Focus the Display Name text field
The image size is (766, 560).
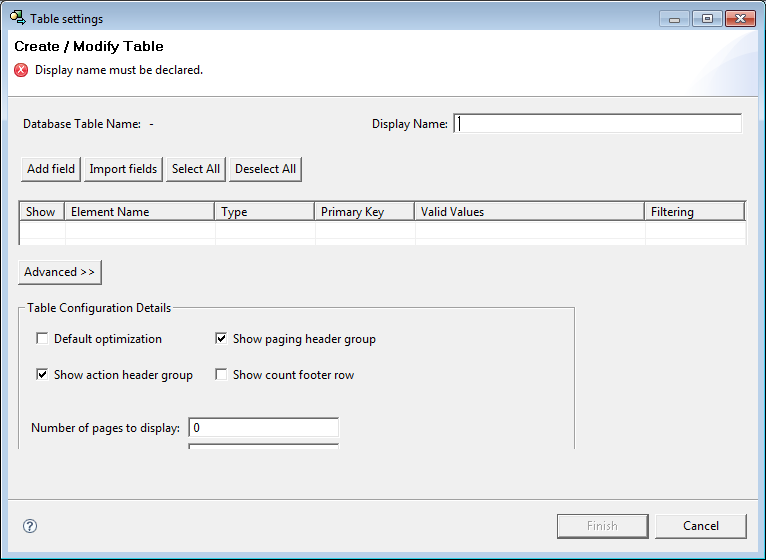598,124
